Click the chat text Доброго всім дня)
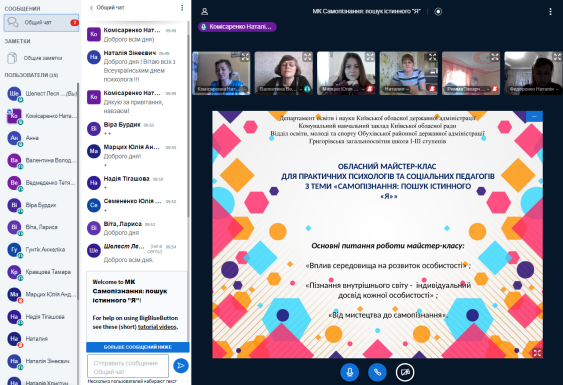Screen dimensions: 563x385 (x=129, y=40)
